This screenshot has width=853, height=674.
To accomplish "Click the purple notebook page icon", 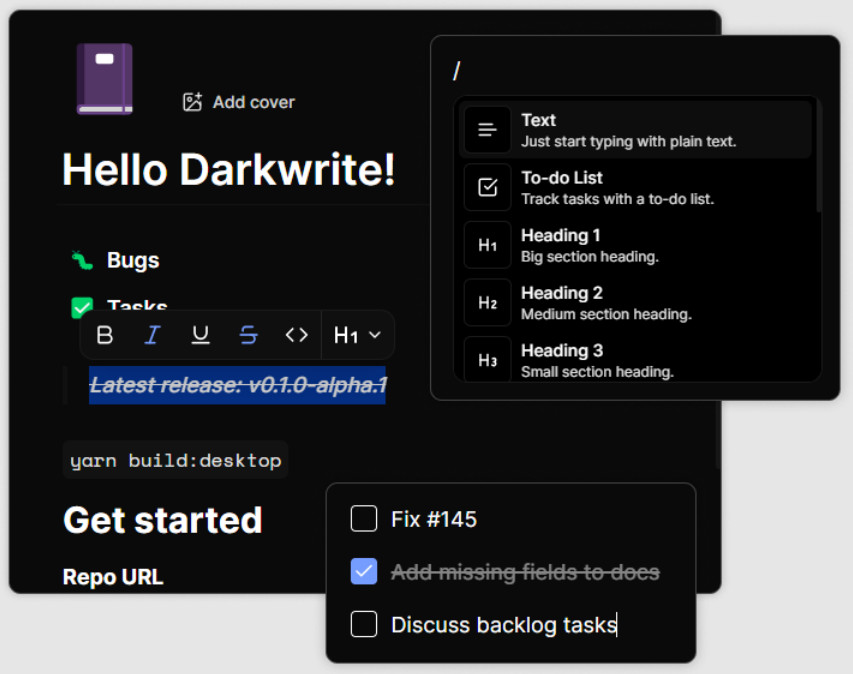I will 104,79.
